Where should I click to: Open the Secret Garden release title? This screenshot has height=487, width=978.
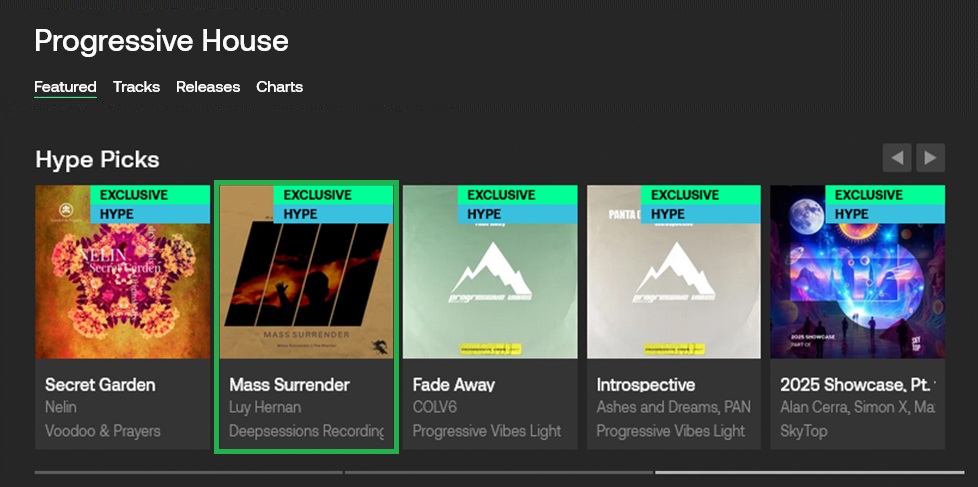click(x=100, y=385)
